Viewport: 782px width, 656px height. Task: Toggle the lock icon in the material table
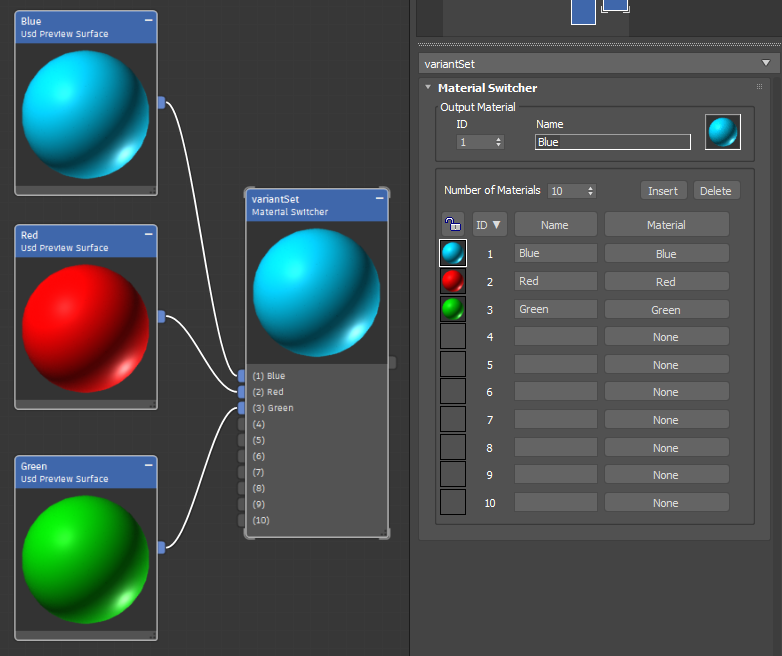point(453,224)
